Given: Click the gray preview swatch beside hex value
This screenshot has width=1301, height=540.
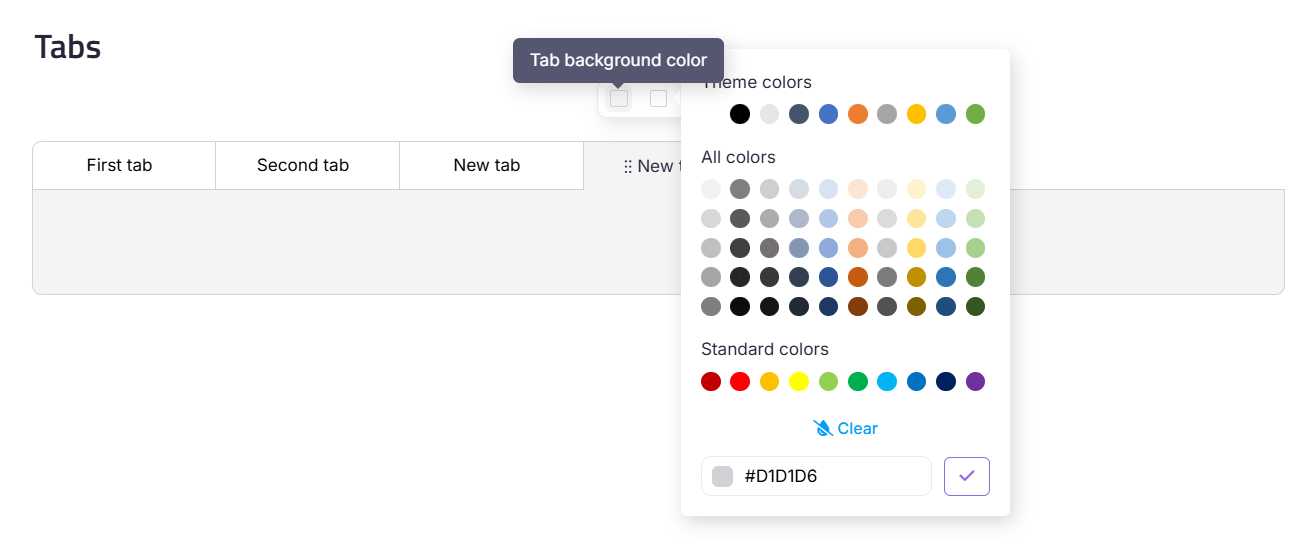Looking at the screenshot, I should pyautogui.click(x=722, y=476).
